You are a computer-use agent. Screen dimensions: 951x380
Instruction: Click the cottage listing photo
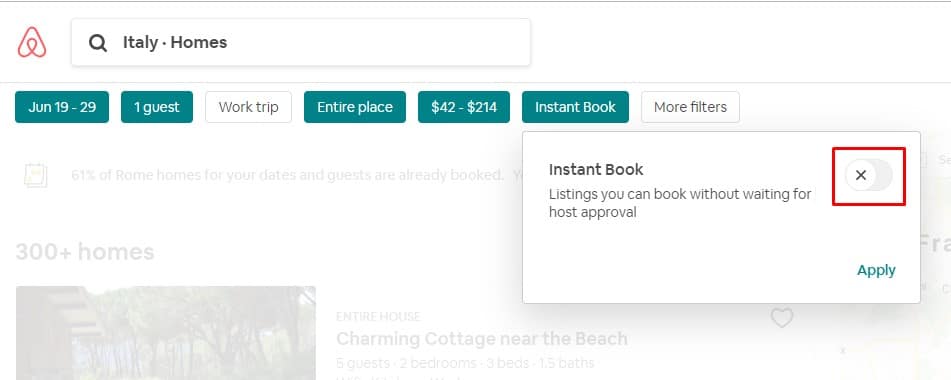tap(166, 333)
